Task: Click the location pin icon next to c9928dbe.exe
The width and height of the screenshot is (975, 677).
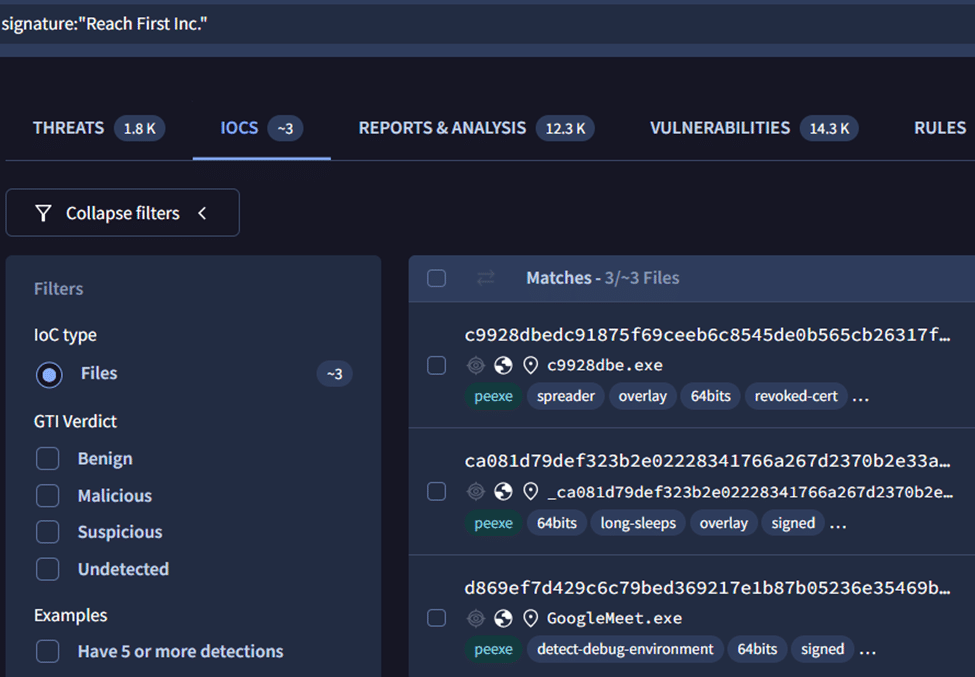Action: [530, 365]
